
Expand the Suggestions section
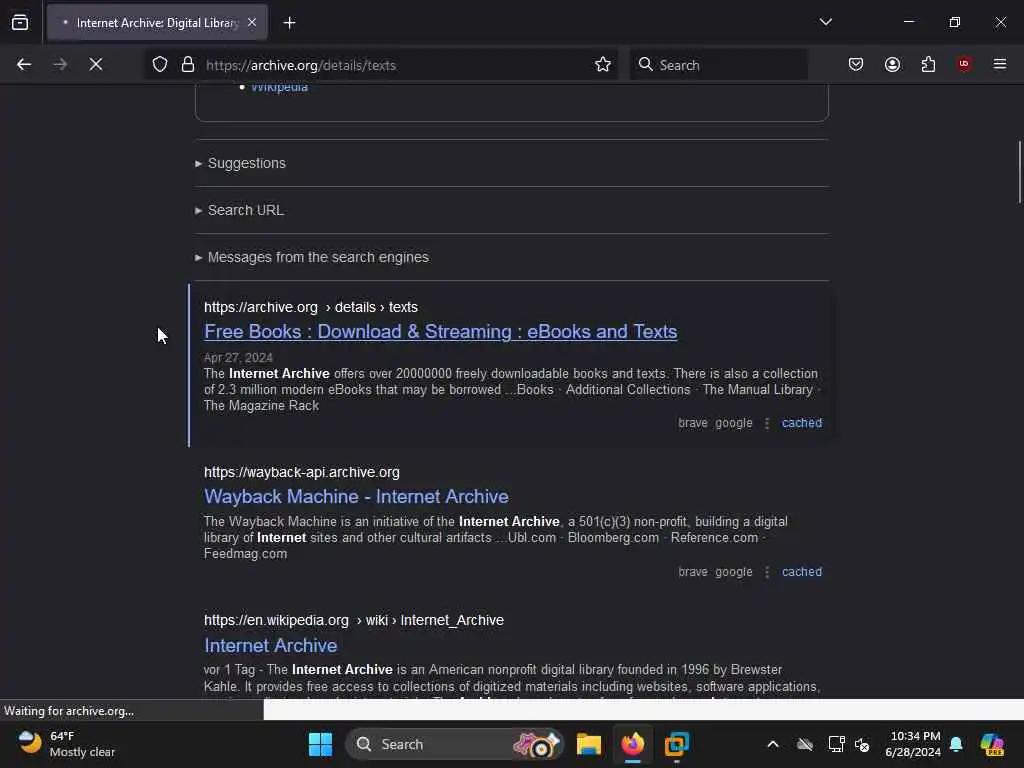(x=240, y=163)
